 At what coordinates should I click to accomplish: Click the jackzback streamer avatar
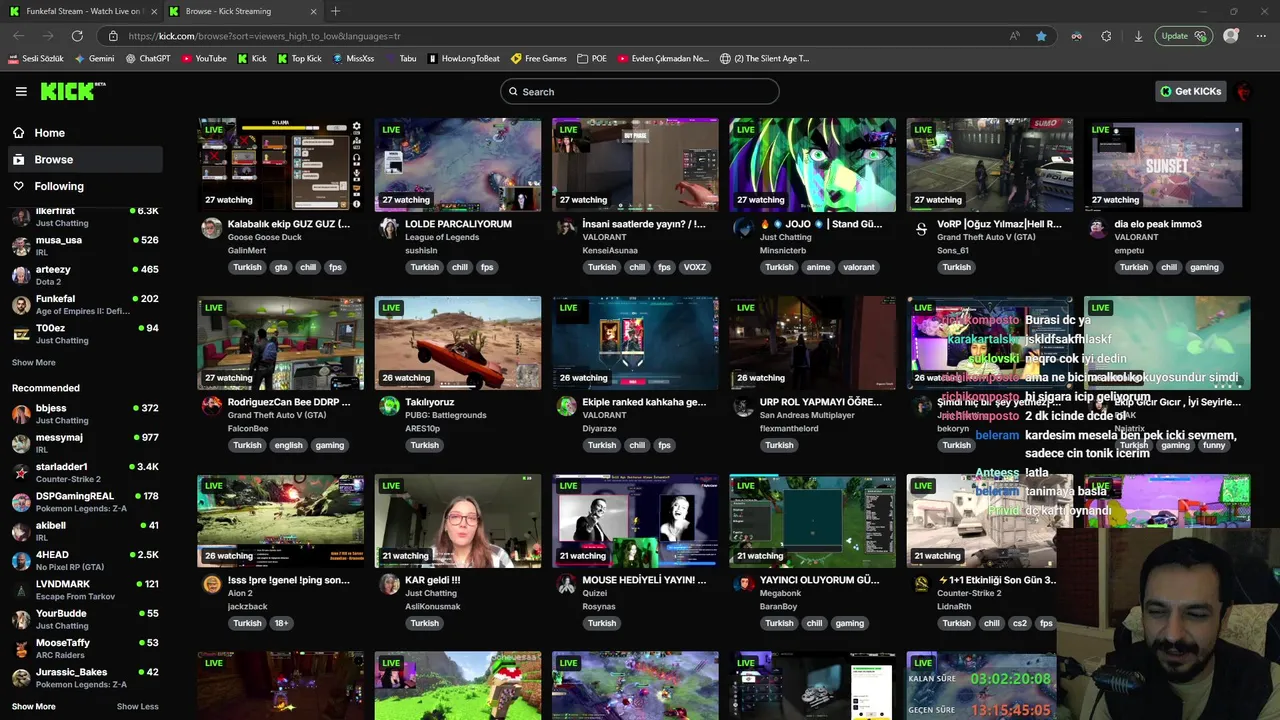click(x=211, y=584)
